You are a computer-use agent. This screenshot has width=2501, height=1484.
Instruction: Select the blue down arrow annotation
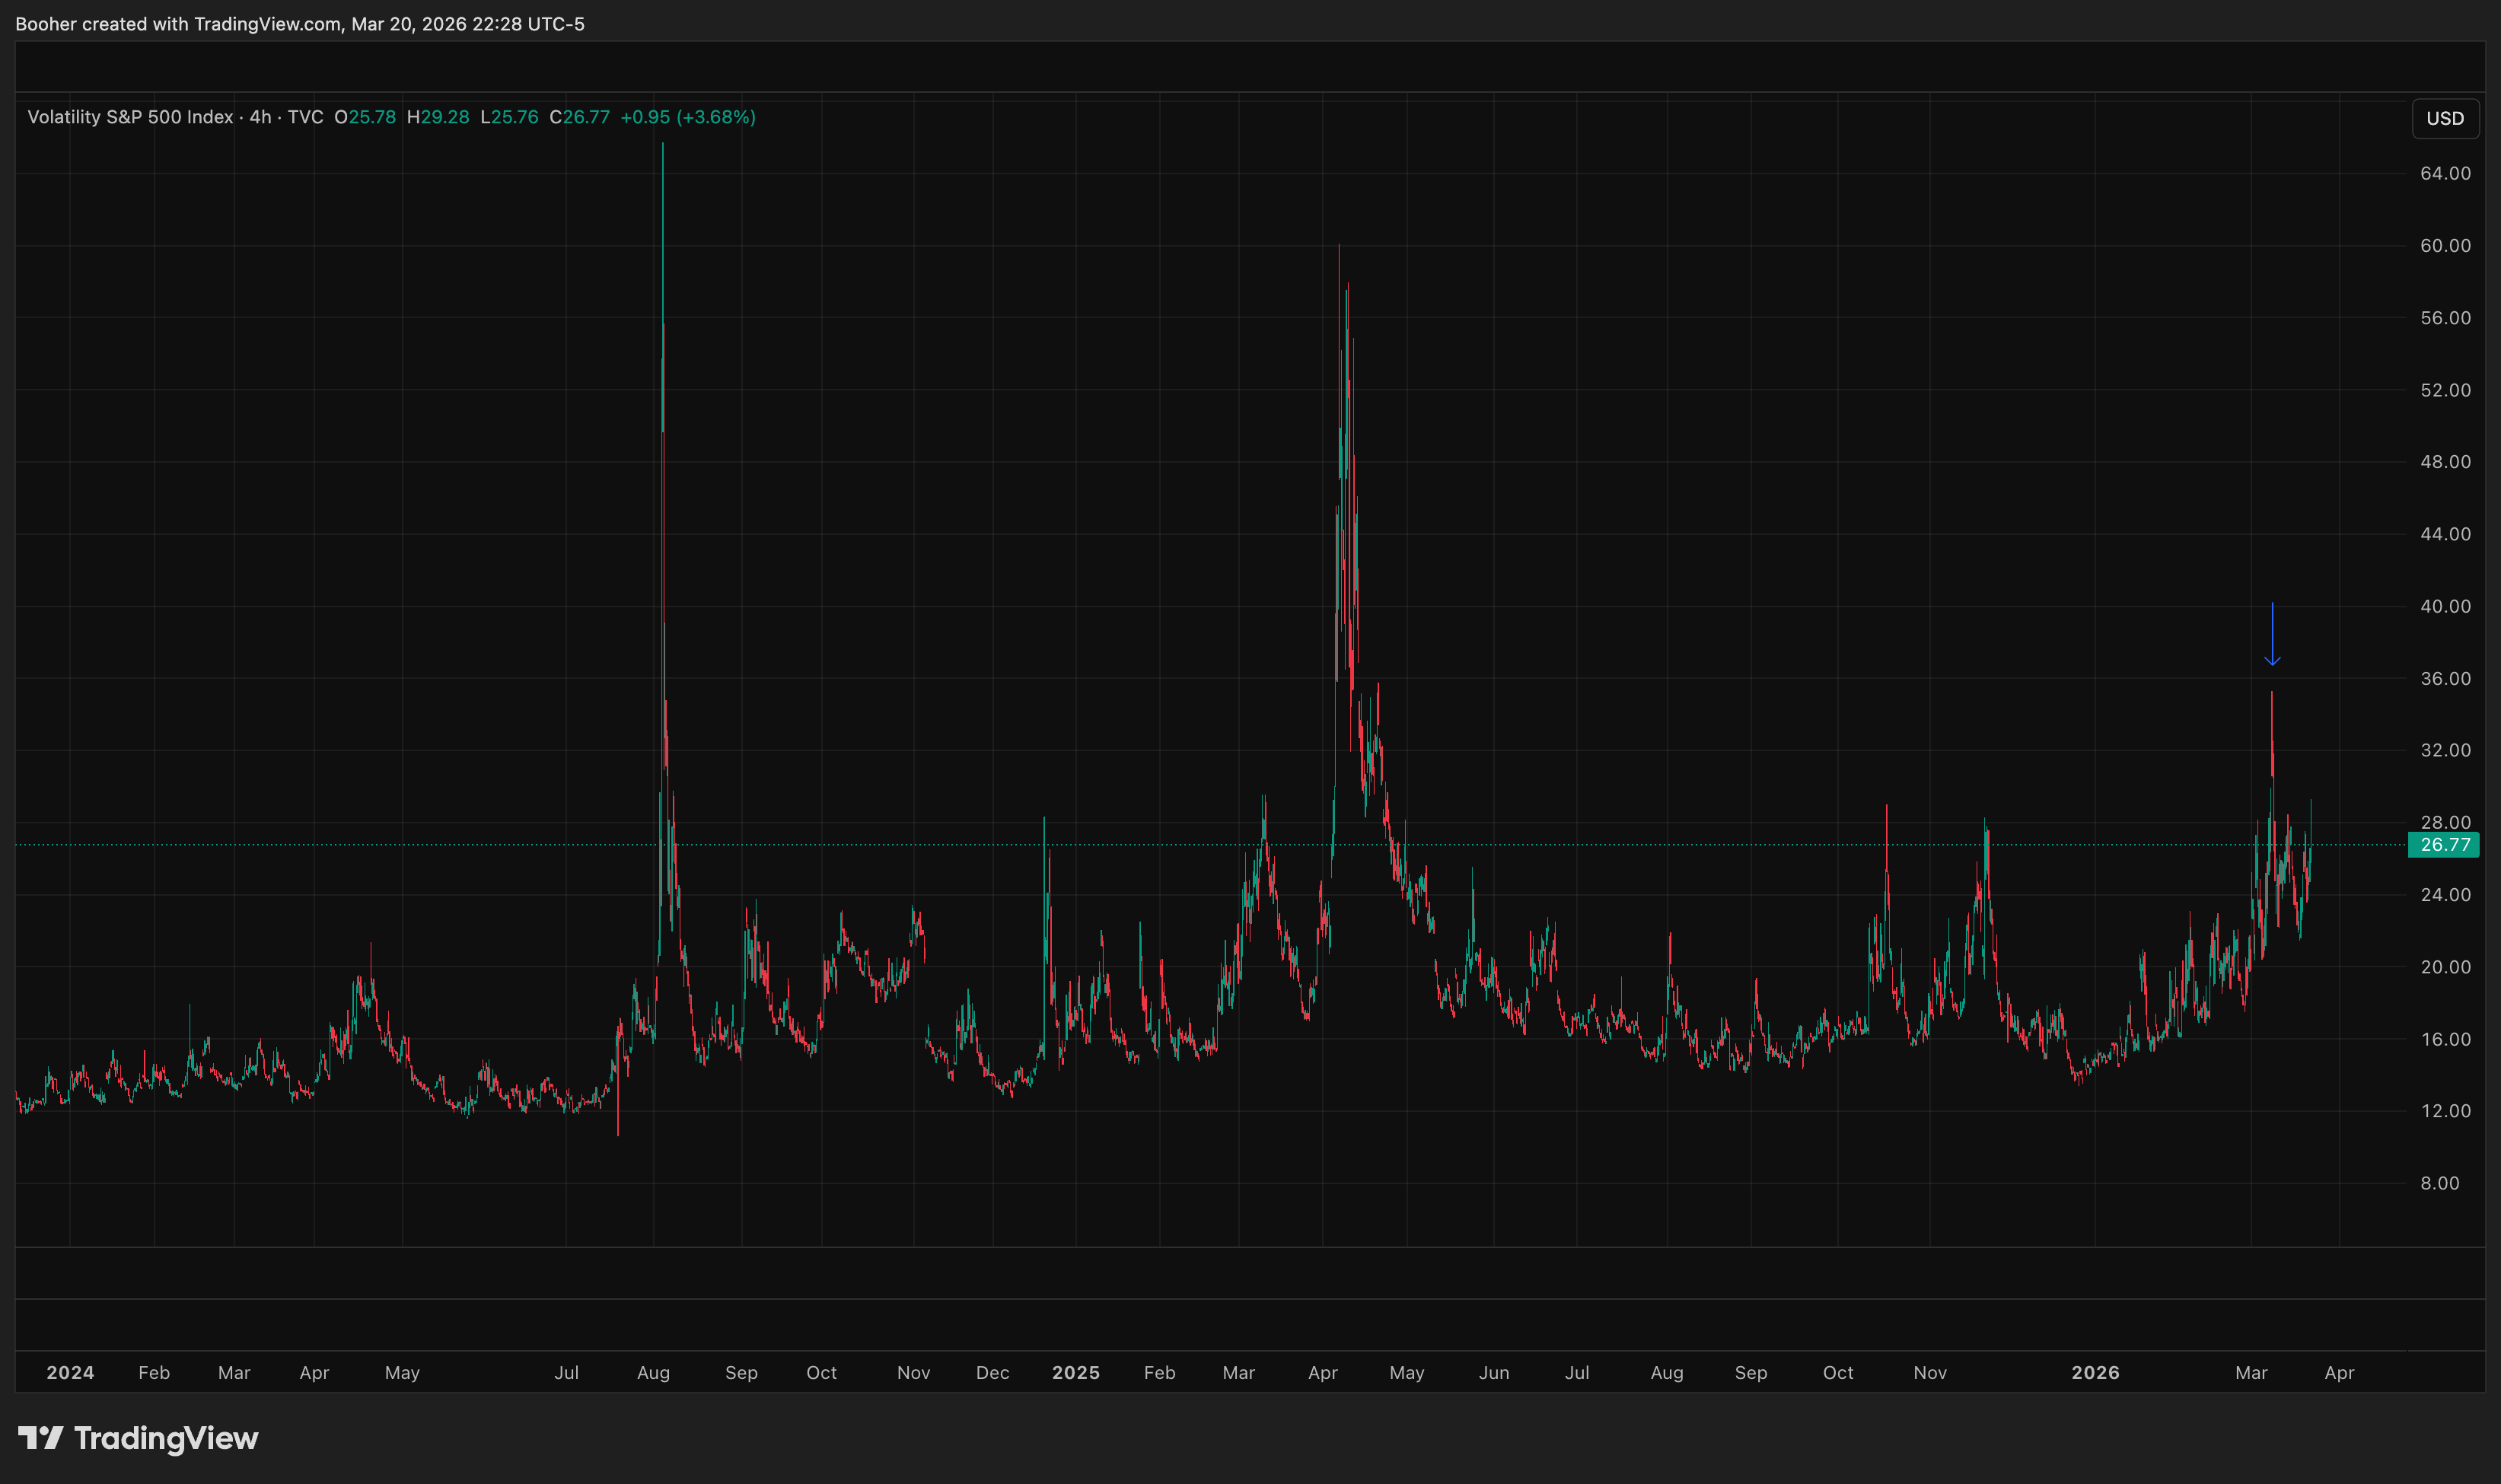(x=2271, y=635)
